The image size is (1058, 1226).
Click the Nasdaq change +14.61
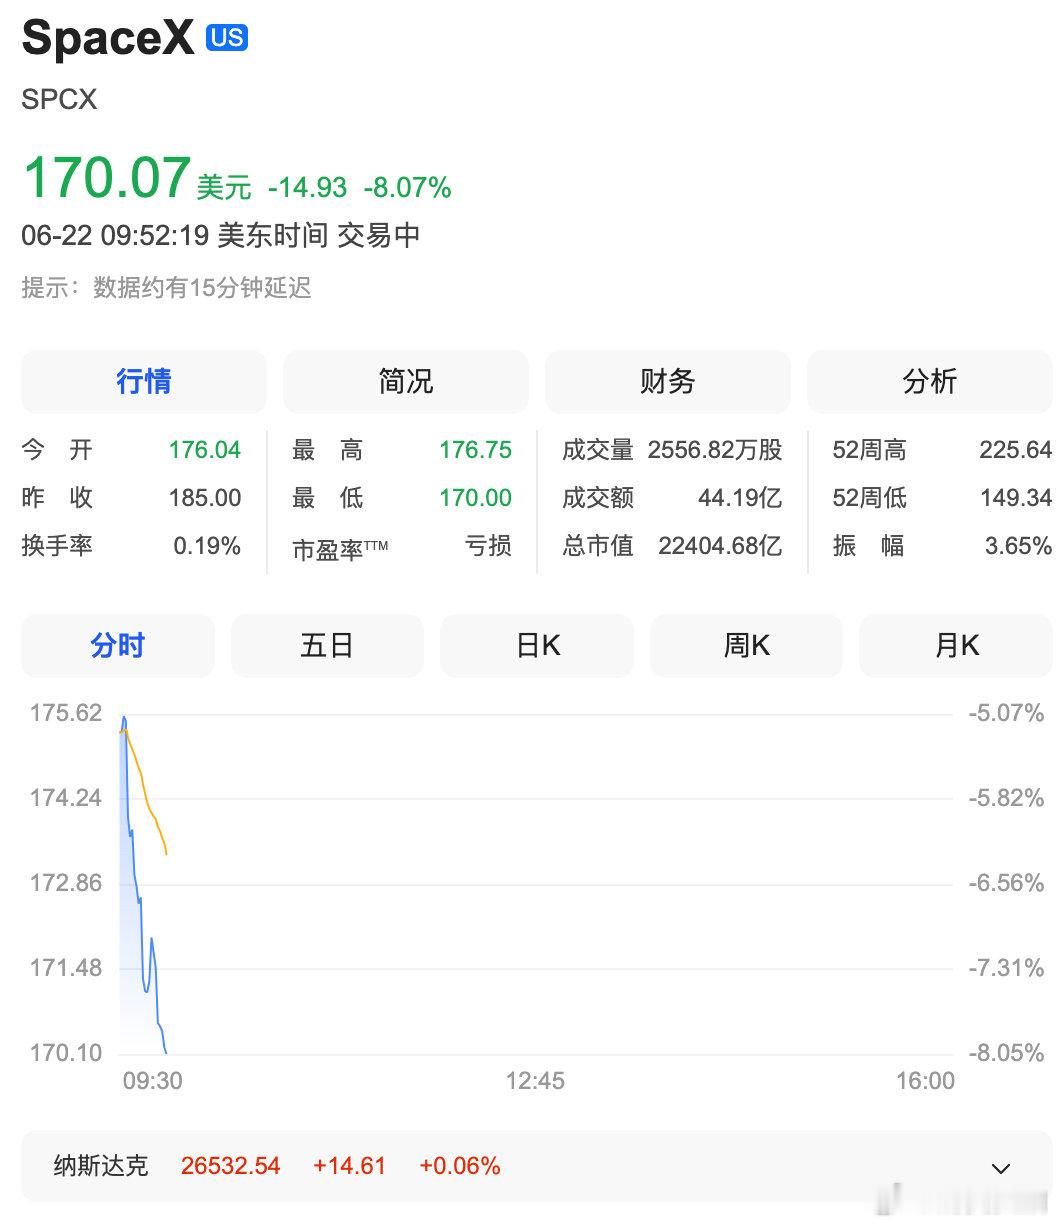pyautogui.click(x=349, y=1166)
